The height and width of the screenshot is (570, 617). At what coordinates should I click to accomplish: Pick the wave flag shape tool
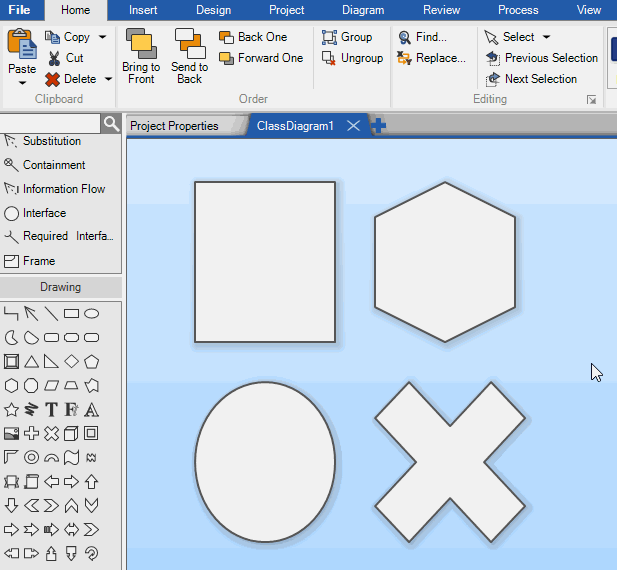click(x=71, y=457)
